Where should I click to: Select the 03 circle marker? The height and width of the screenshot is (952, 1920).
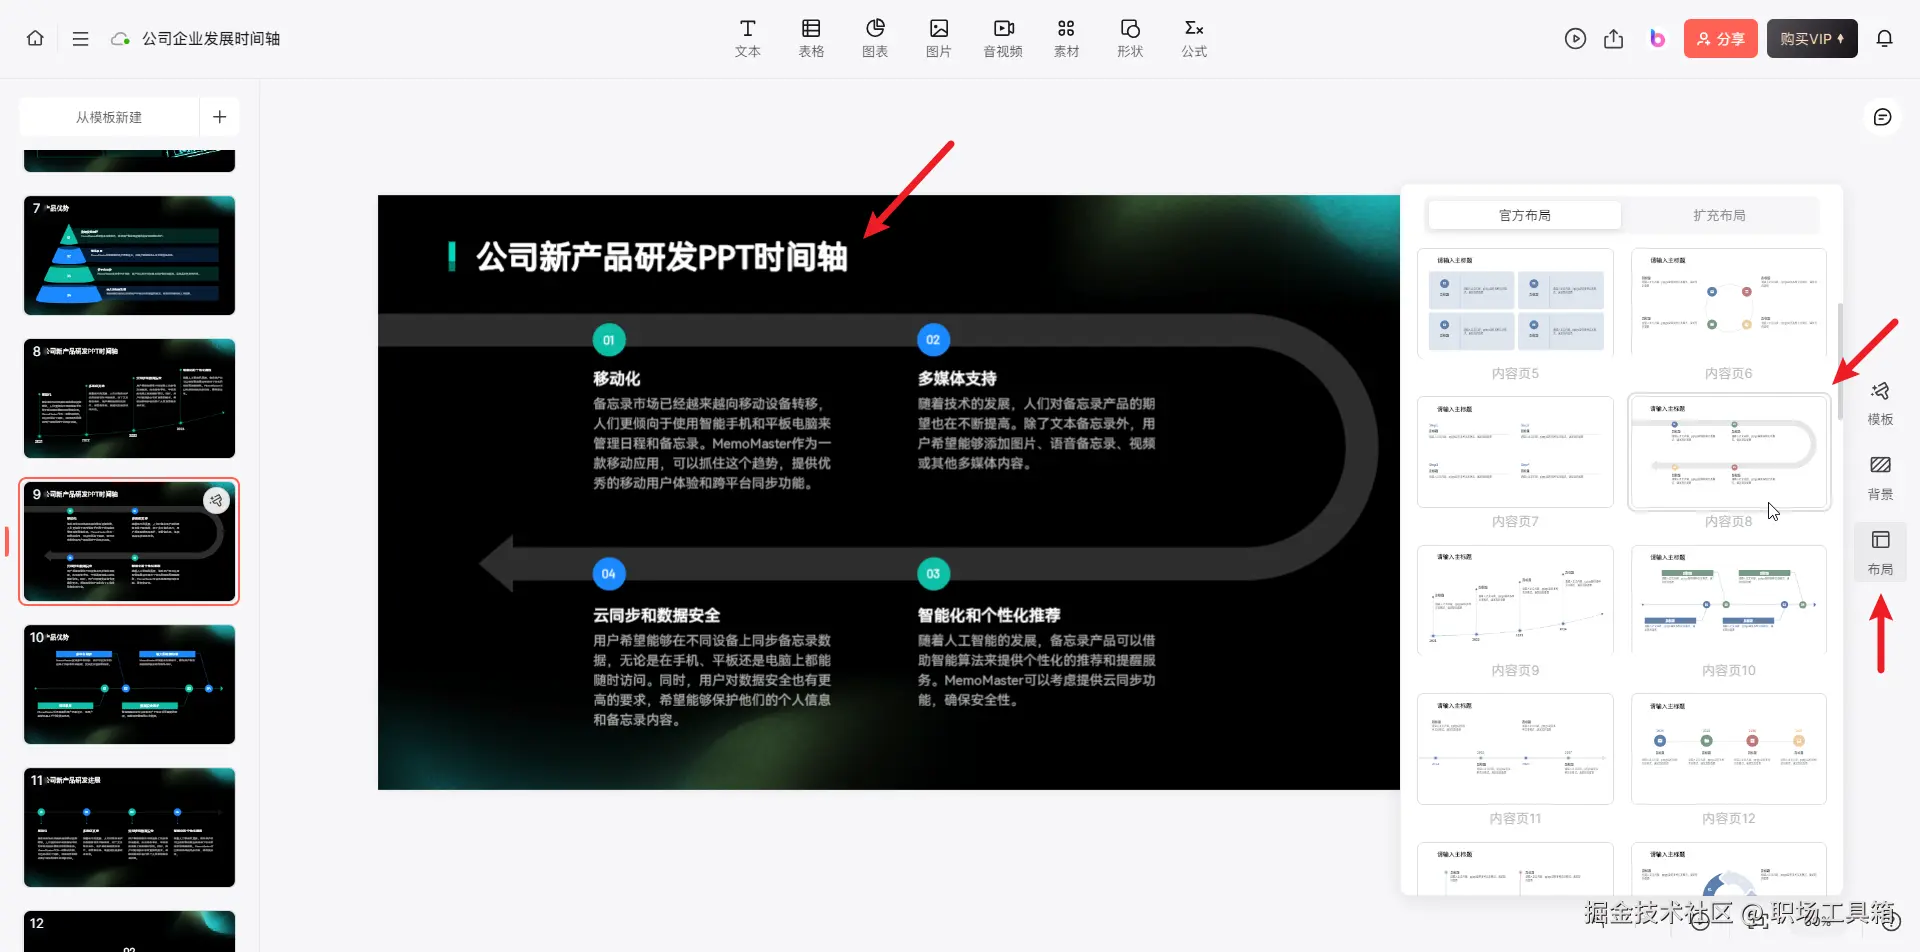pos(933,574)
